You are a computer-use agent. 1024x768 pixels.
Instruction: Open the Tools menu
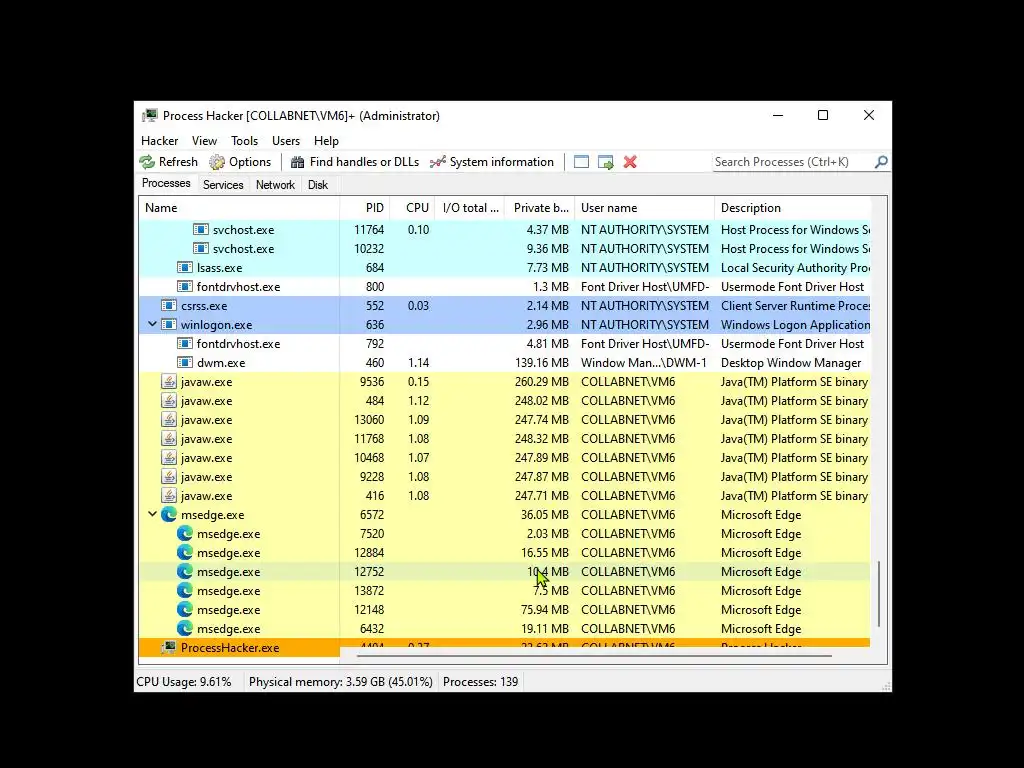click(x=244, y=141)
